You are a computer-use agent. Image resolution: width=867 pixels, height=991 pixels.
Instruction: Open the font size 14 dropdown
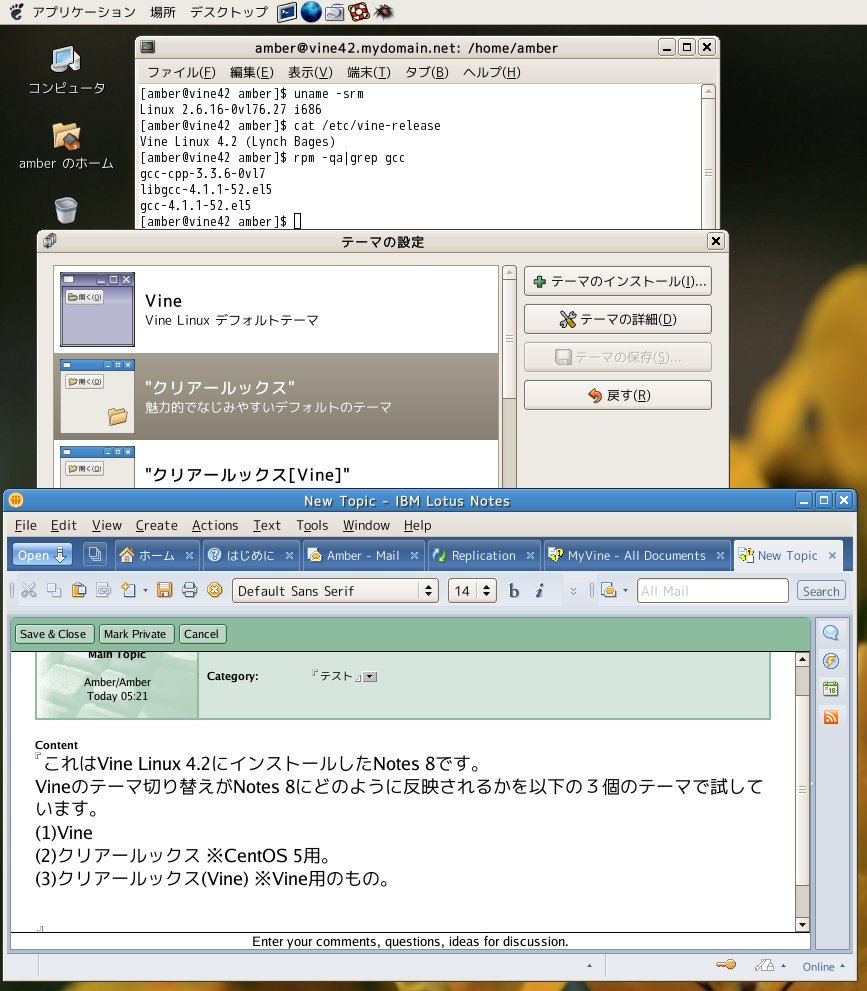pyautogui.click(x=486, y=591)
